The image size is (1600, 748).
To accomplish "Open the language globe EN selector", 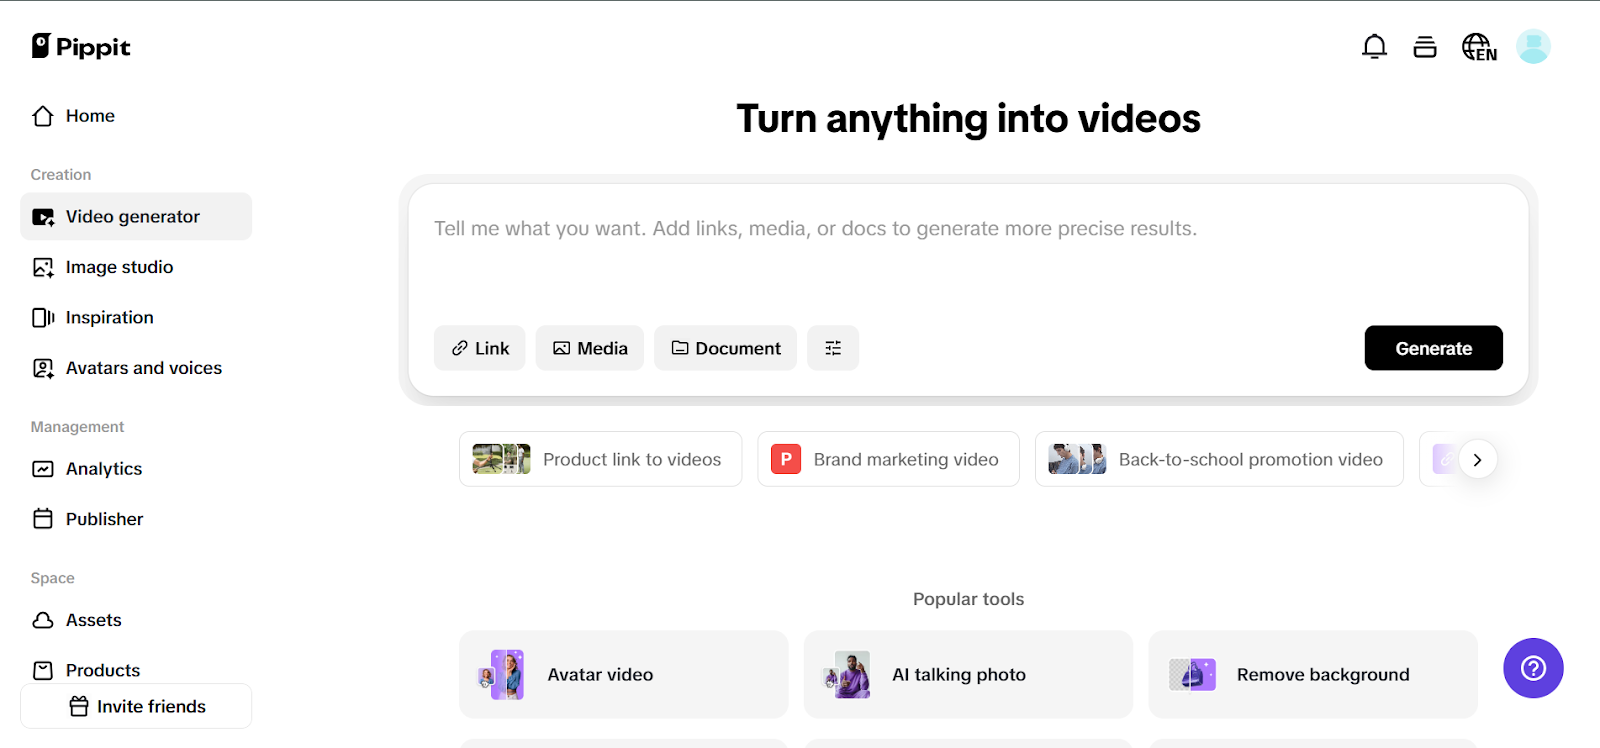I will pyautogui.click(x=1479, y=47).
